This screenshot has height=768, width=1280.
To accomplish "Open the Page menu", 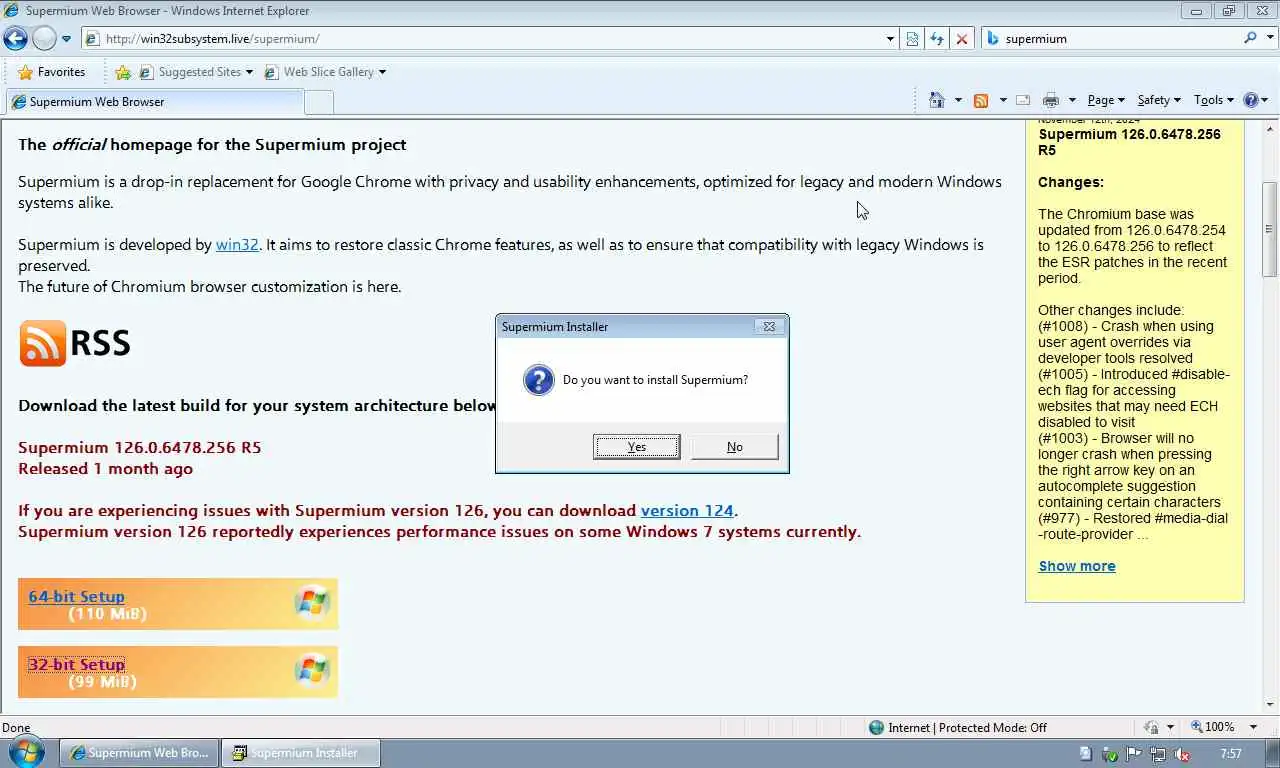I will pyautogui.click(x=1106, y=100).
